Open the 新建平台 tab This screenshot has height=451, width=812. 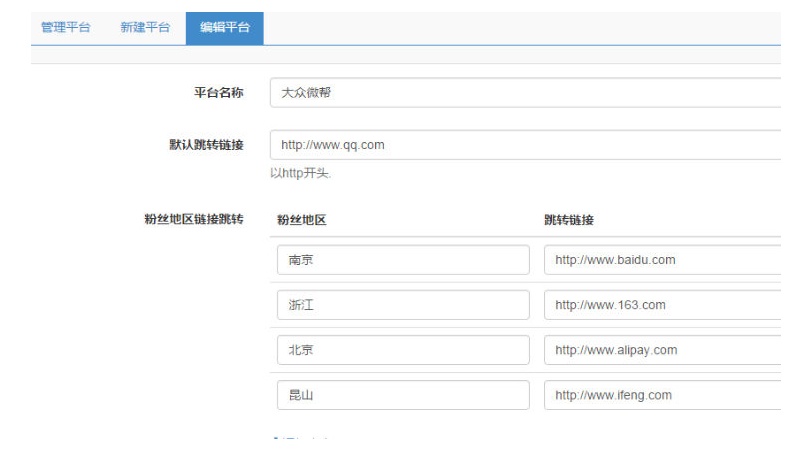coord(145,27)
